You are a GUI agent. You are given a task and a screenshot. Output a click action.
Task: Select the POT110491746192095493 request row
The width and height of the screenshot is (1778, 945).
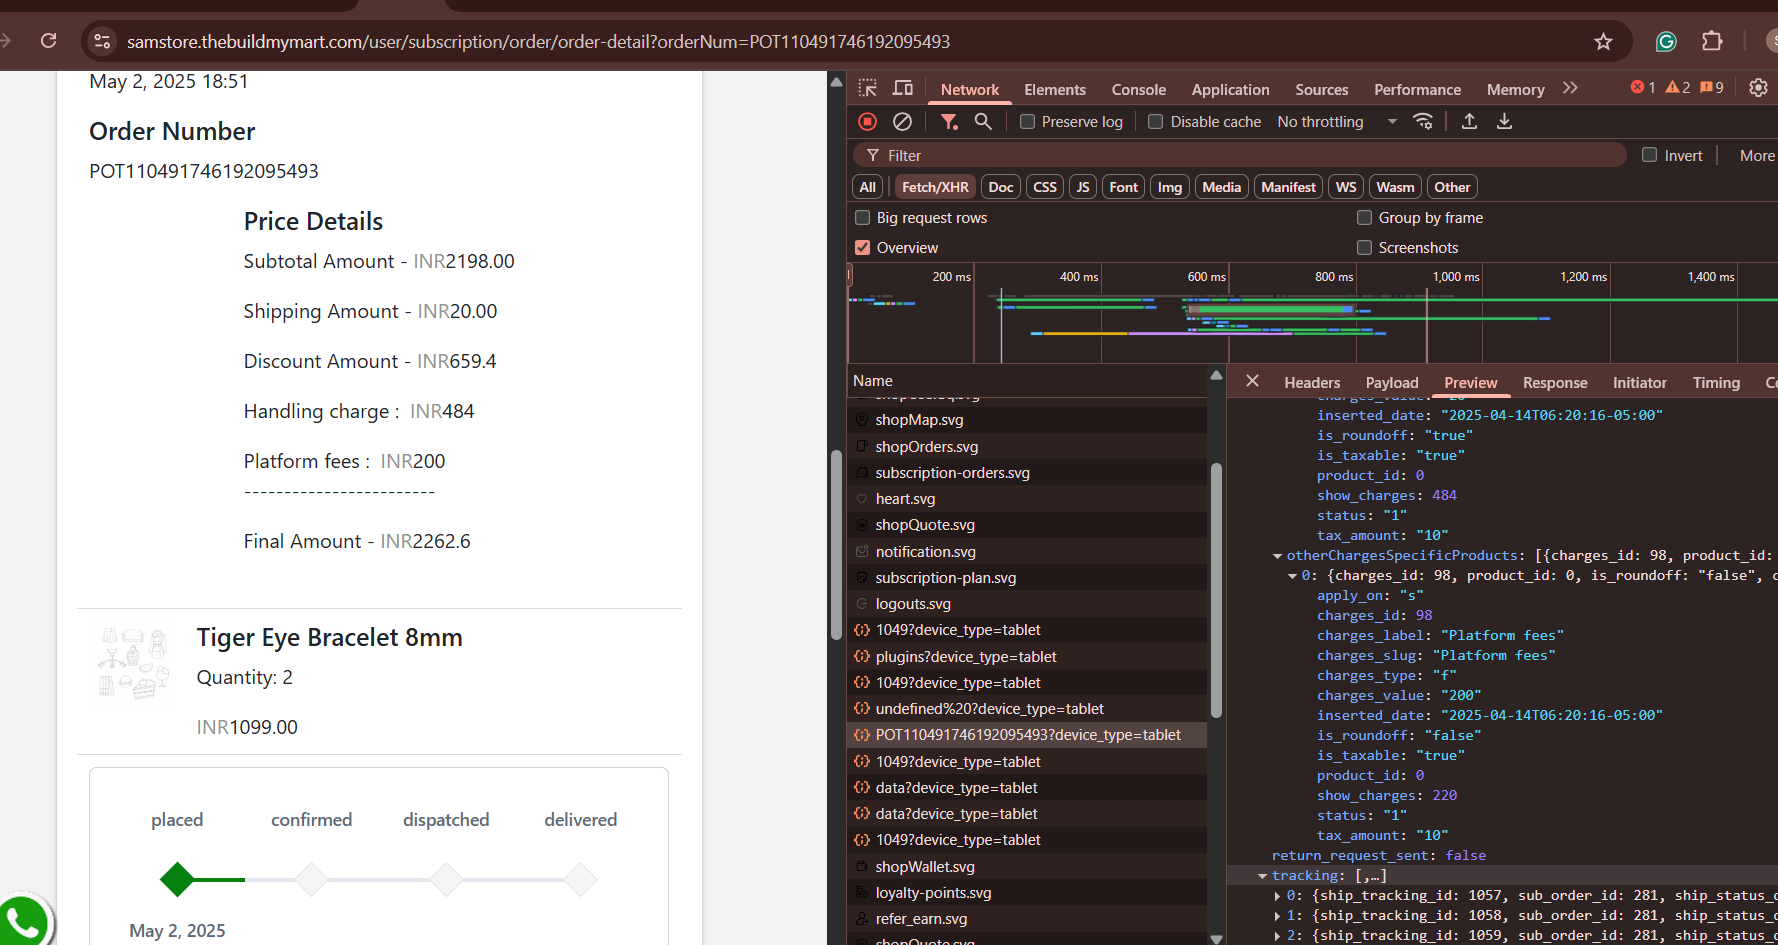pos(1027,735)
